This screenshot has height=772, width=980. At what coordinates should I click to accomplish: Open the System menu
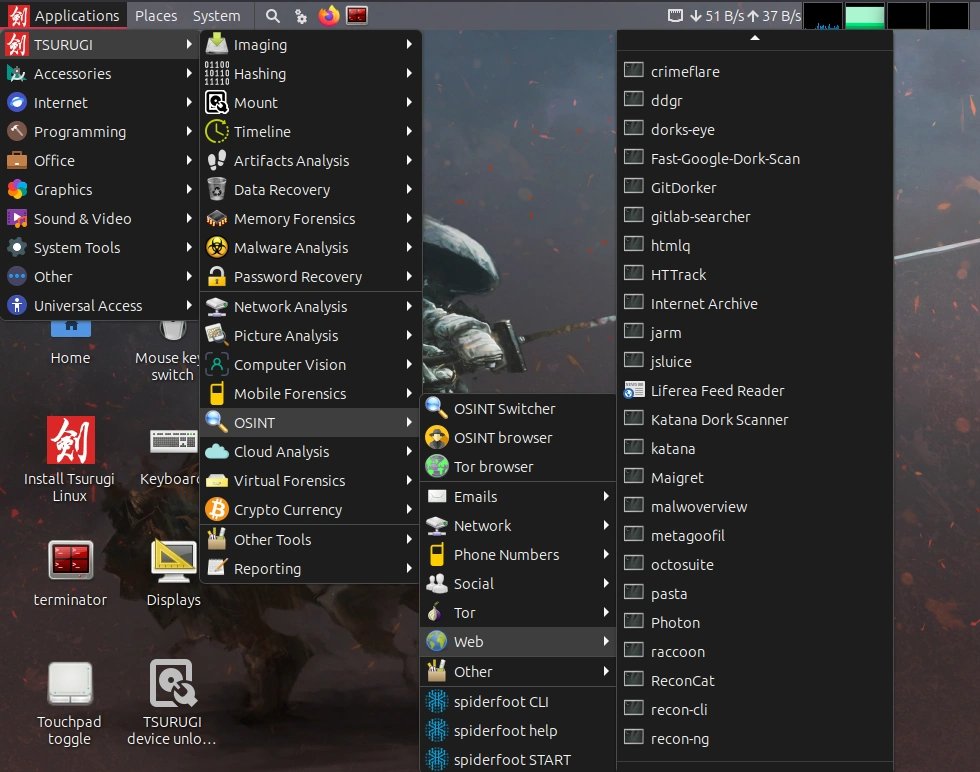pyautogui.click(x=216, y=15)
